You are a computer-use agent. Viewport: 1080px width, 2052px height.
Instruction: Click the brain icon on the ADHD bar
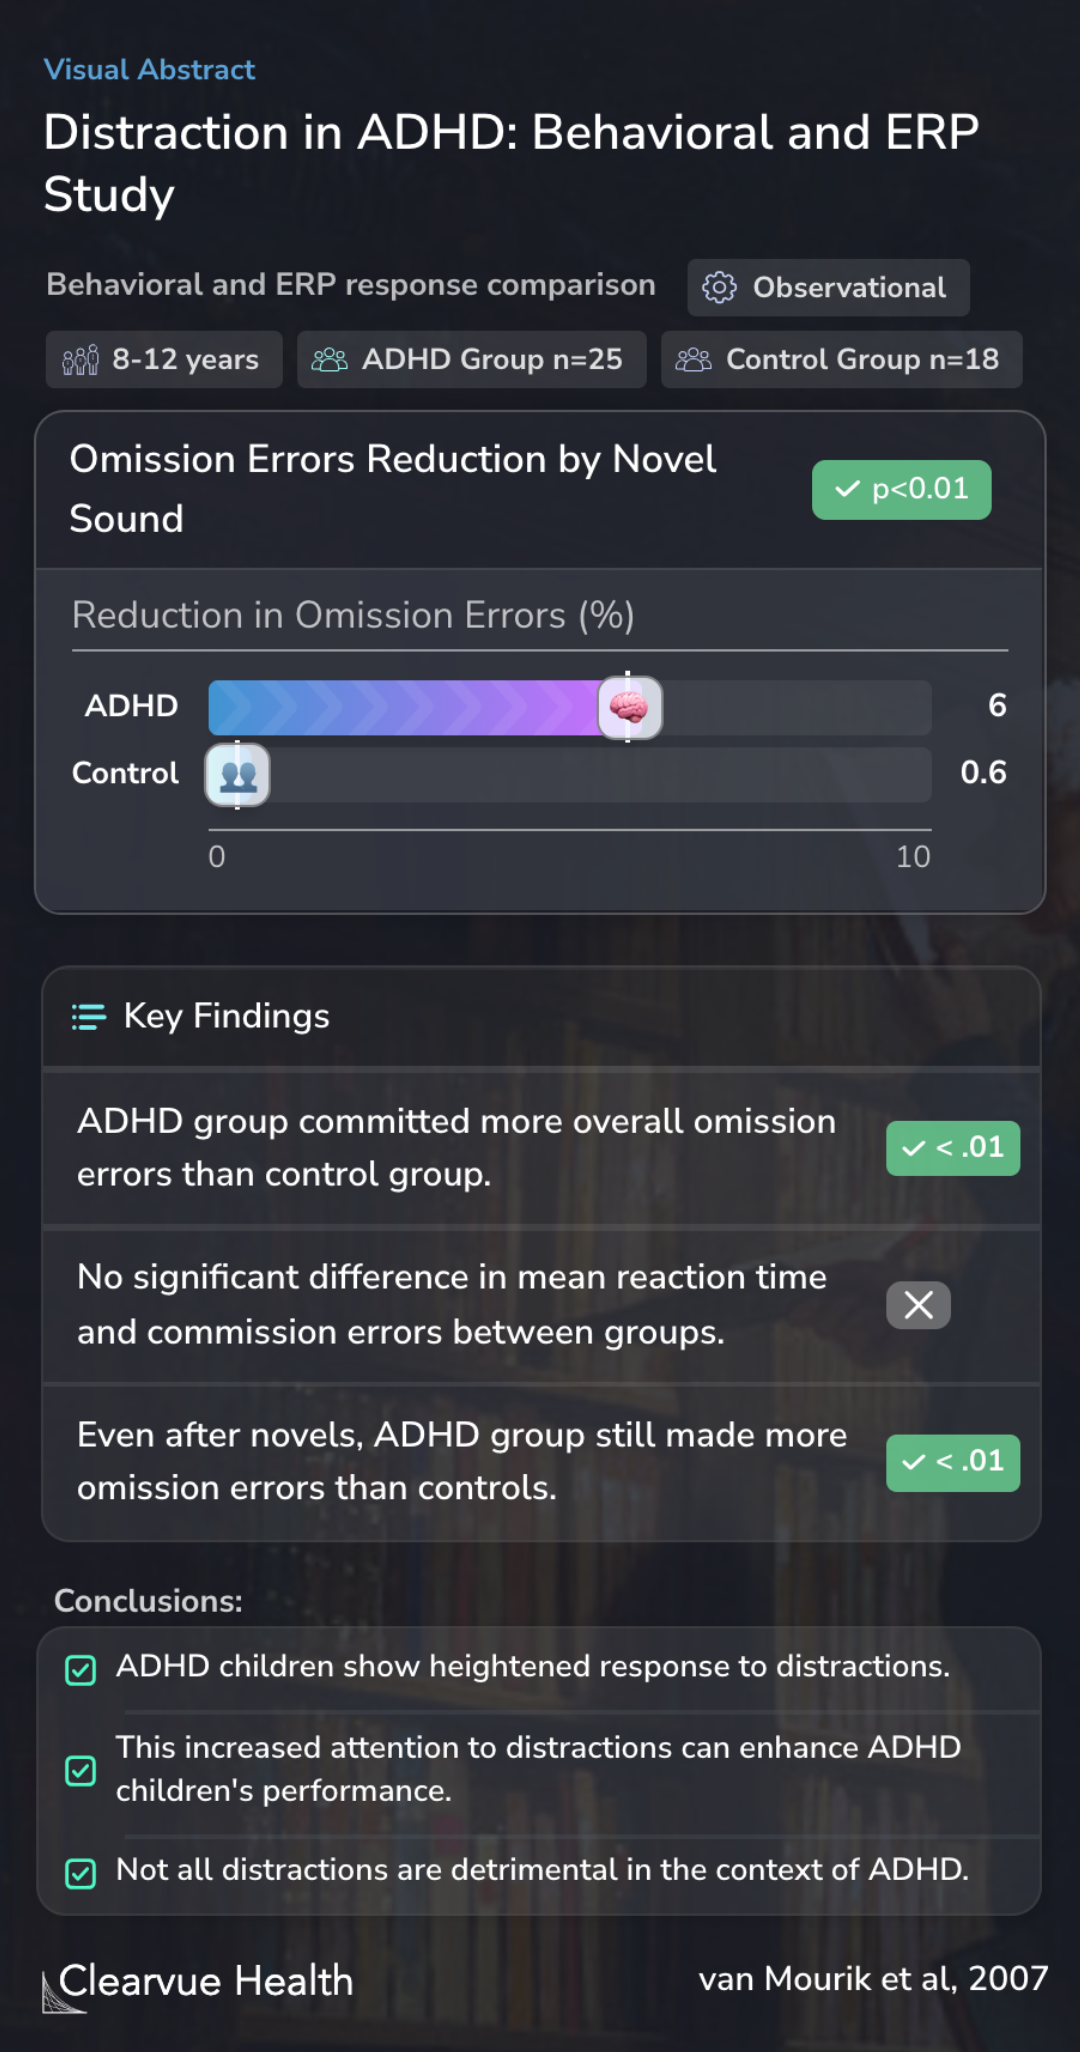[x=629, y=708]
